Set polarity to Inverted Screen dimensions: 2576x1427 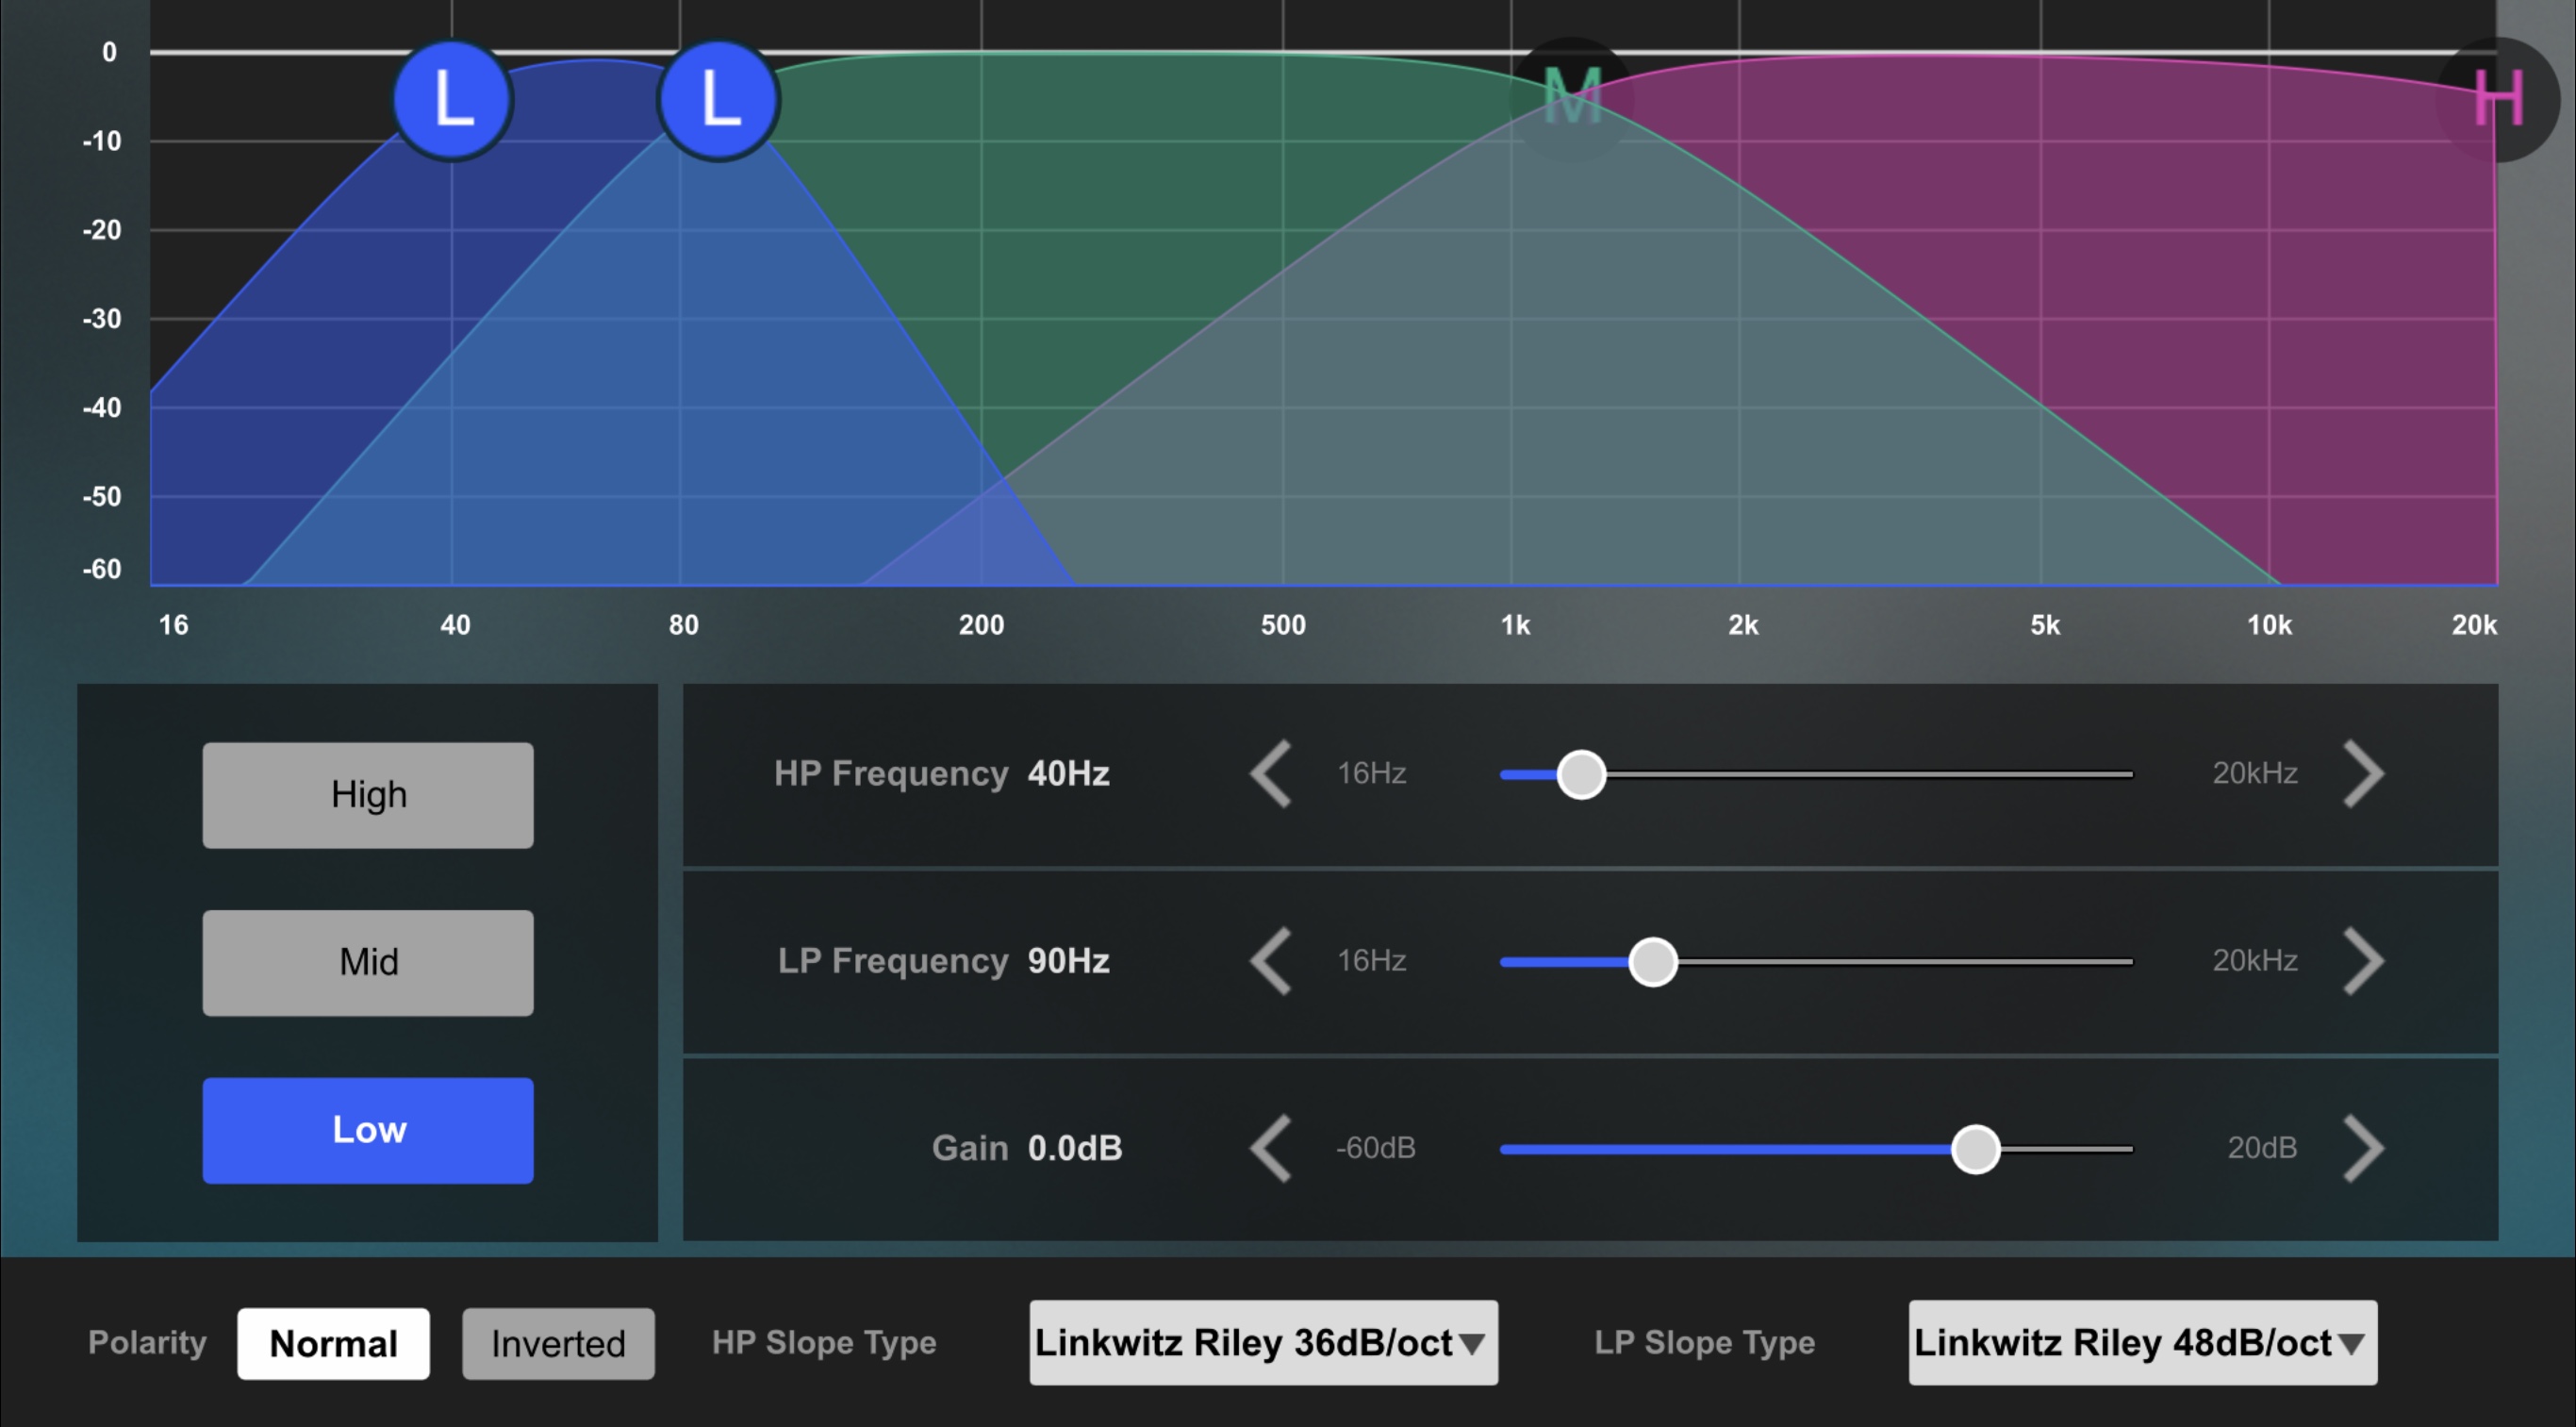[x=558, y=1343]
